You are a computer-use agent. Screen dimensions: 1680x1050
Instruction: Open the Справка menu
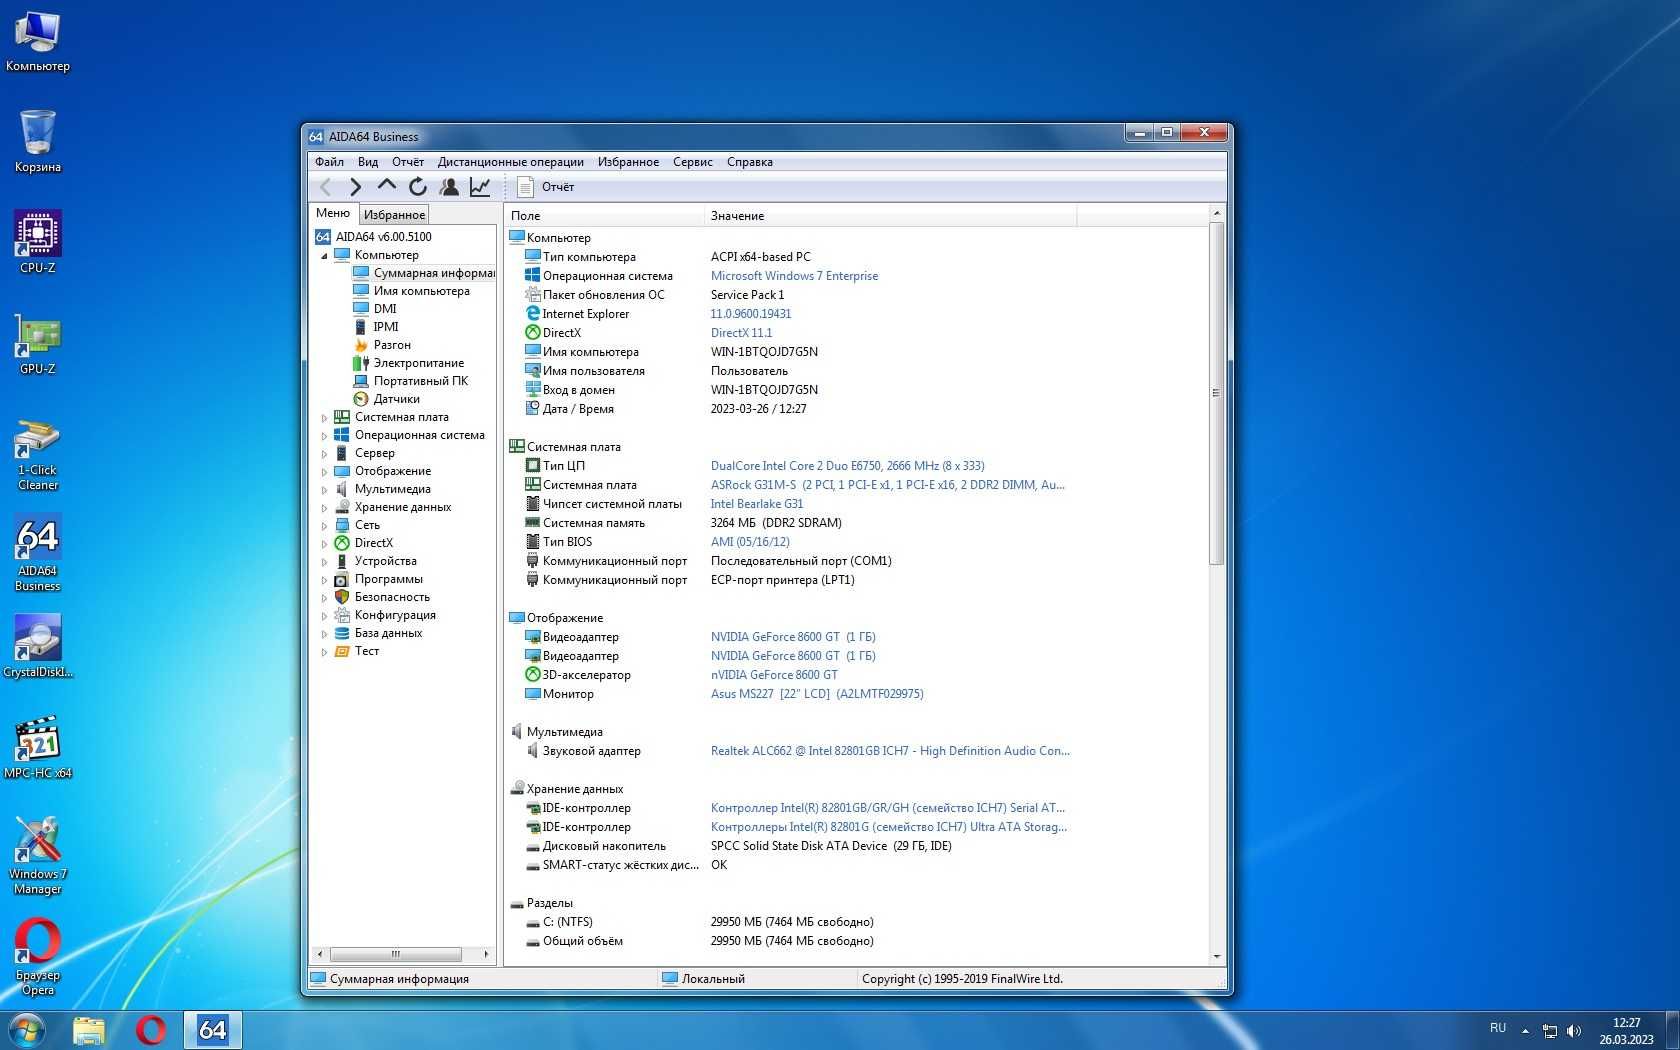[750, 162]
